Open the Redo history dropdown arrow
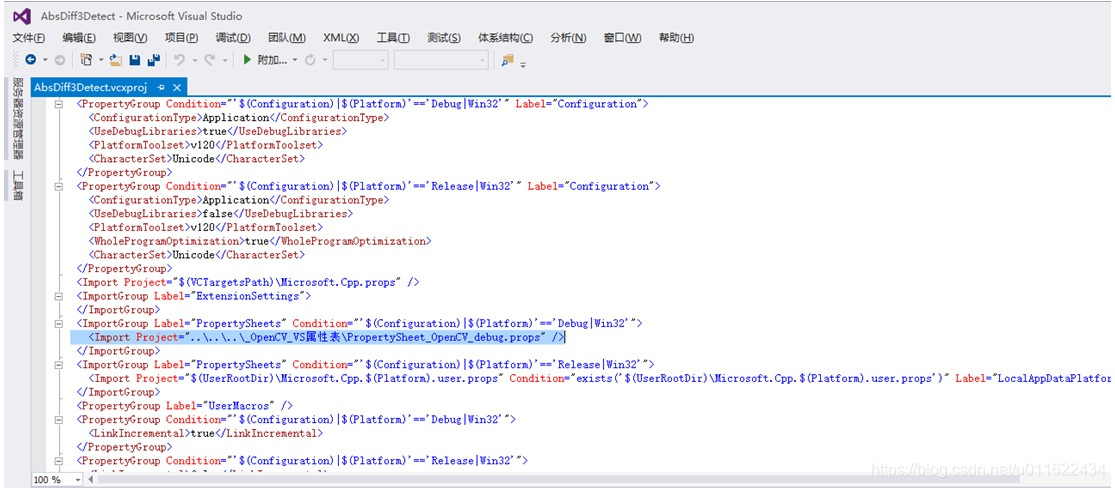Image resolution: width=1115 pixels, height=488 pixels. pyautogui.click(x=225, y=60)
